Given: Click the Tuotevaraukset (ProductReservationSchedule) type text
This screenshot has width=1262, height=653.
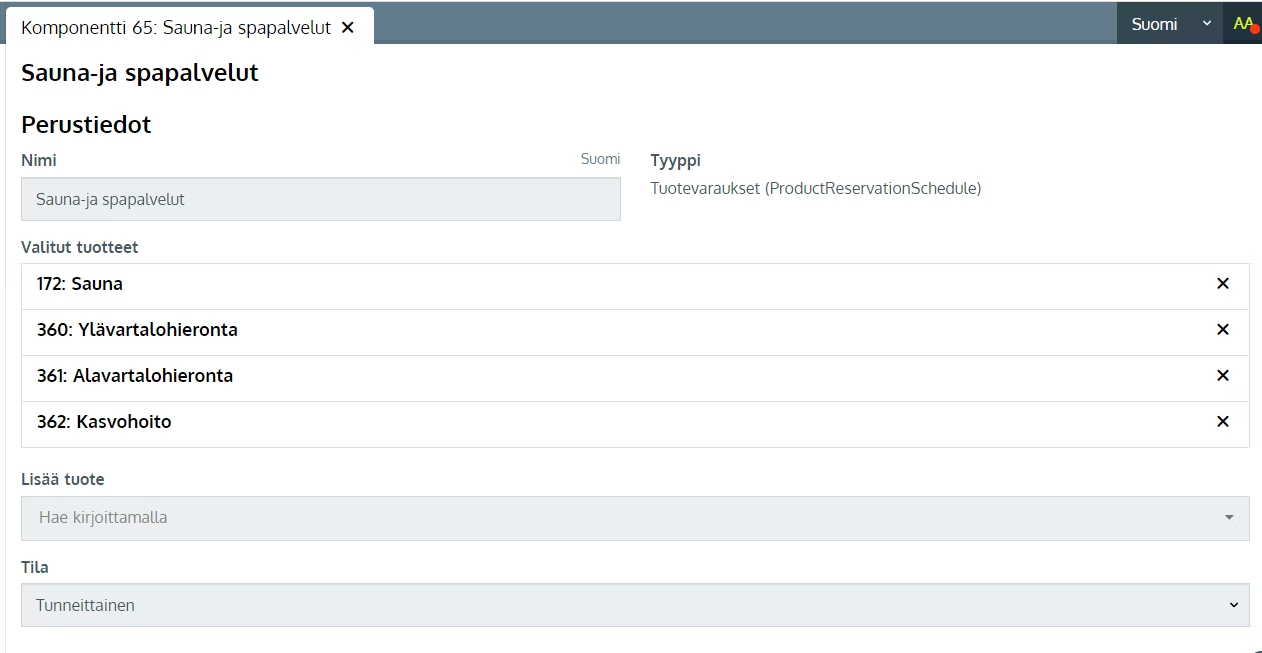Looking at the screenshot, I should click(816, 188).
